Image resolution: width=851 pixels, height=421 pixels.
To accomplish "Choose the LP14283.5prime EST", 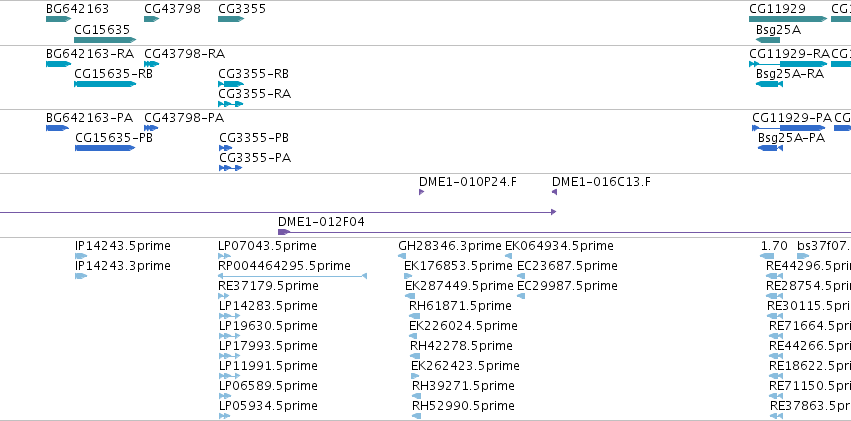I will coord(230,316).
